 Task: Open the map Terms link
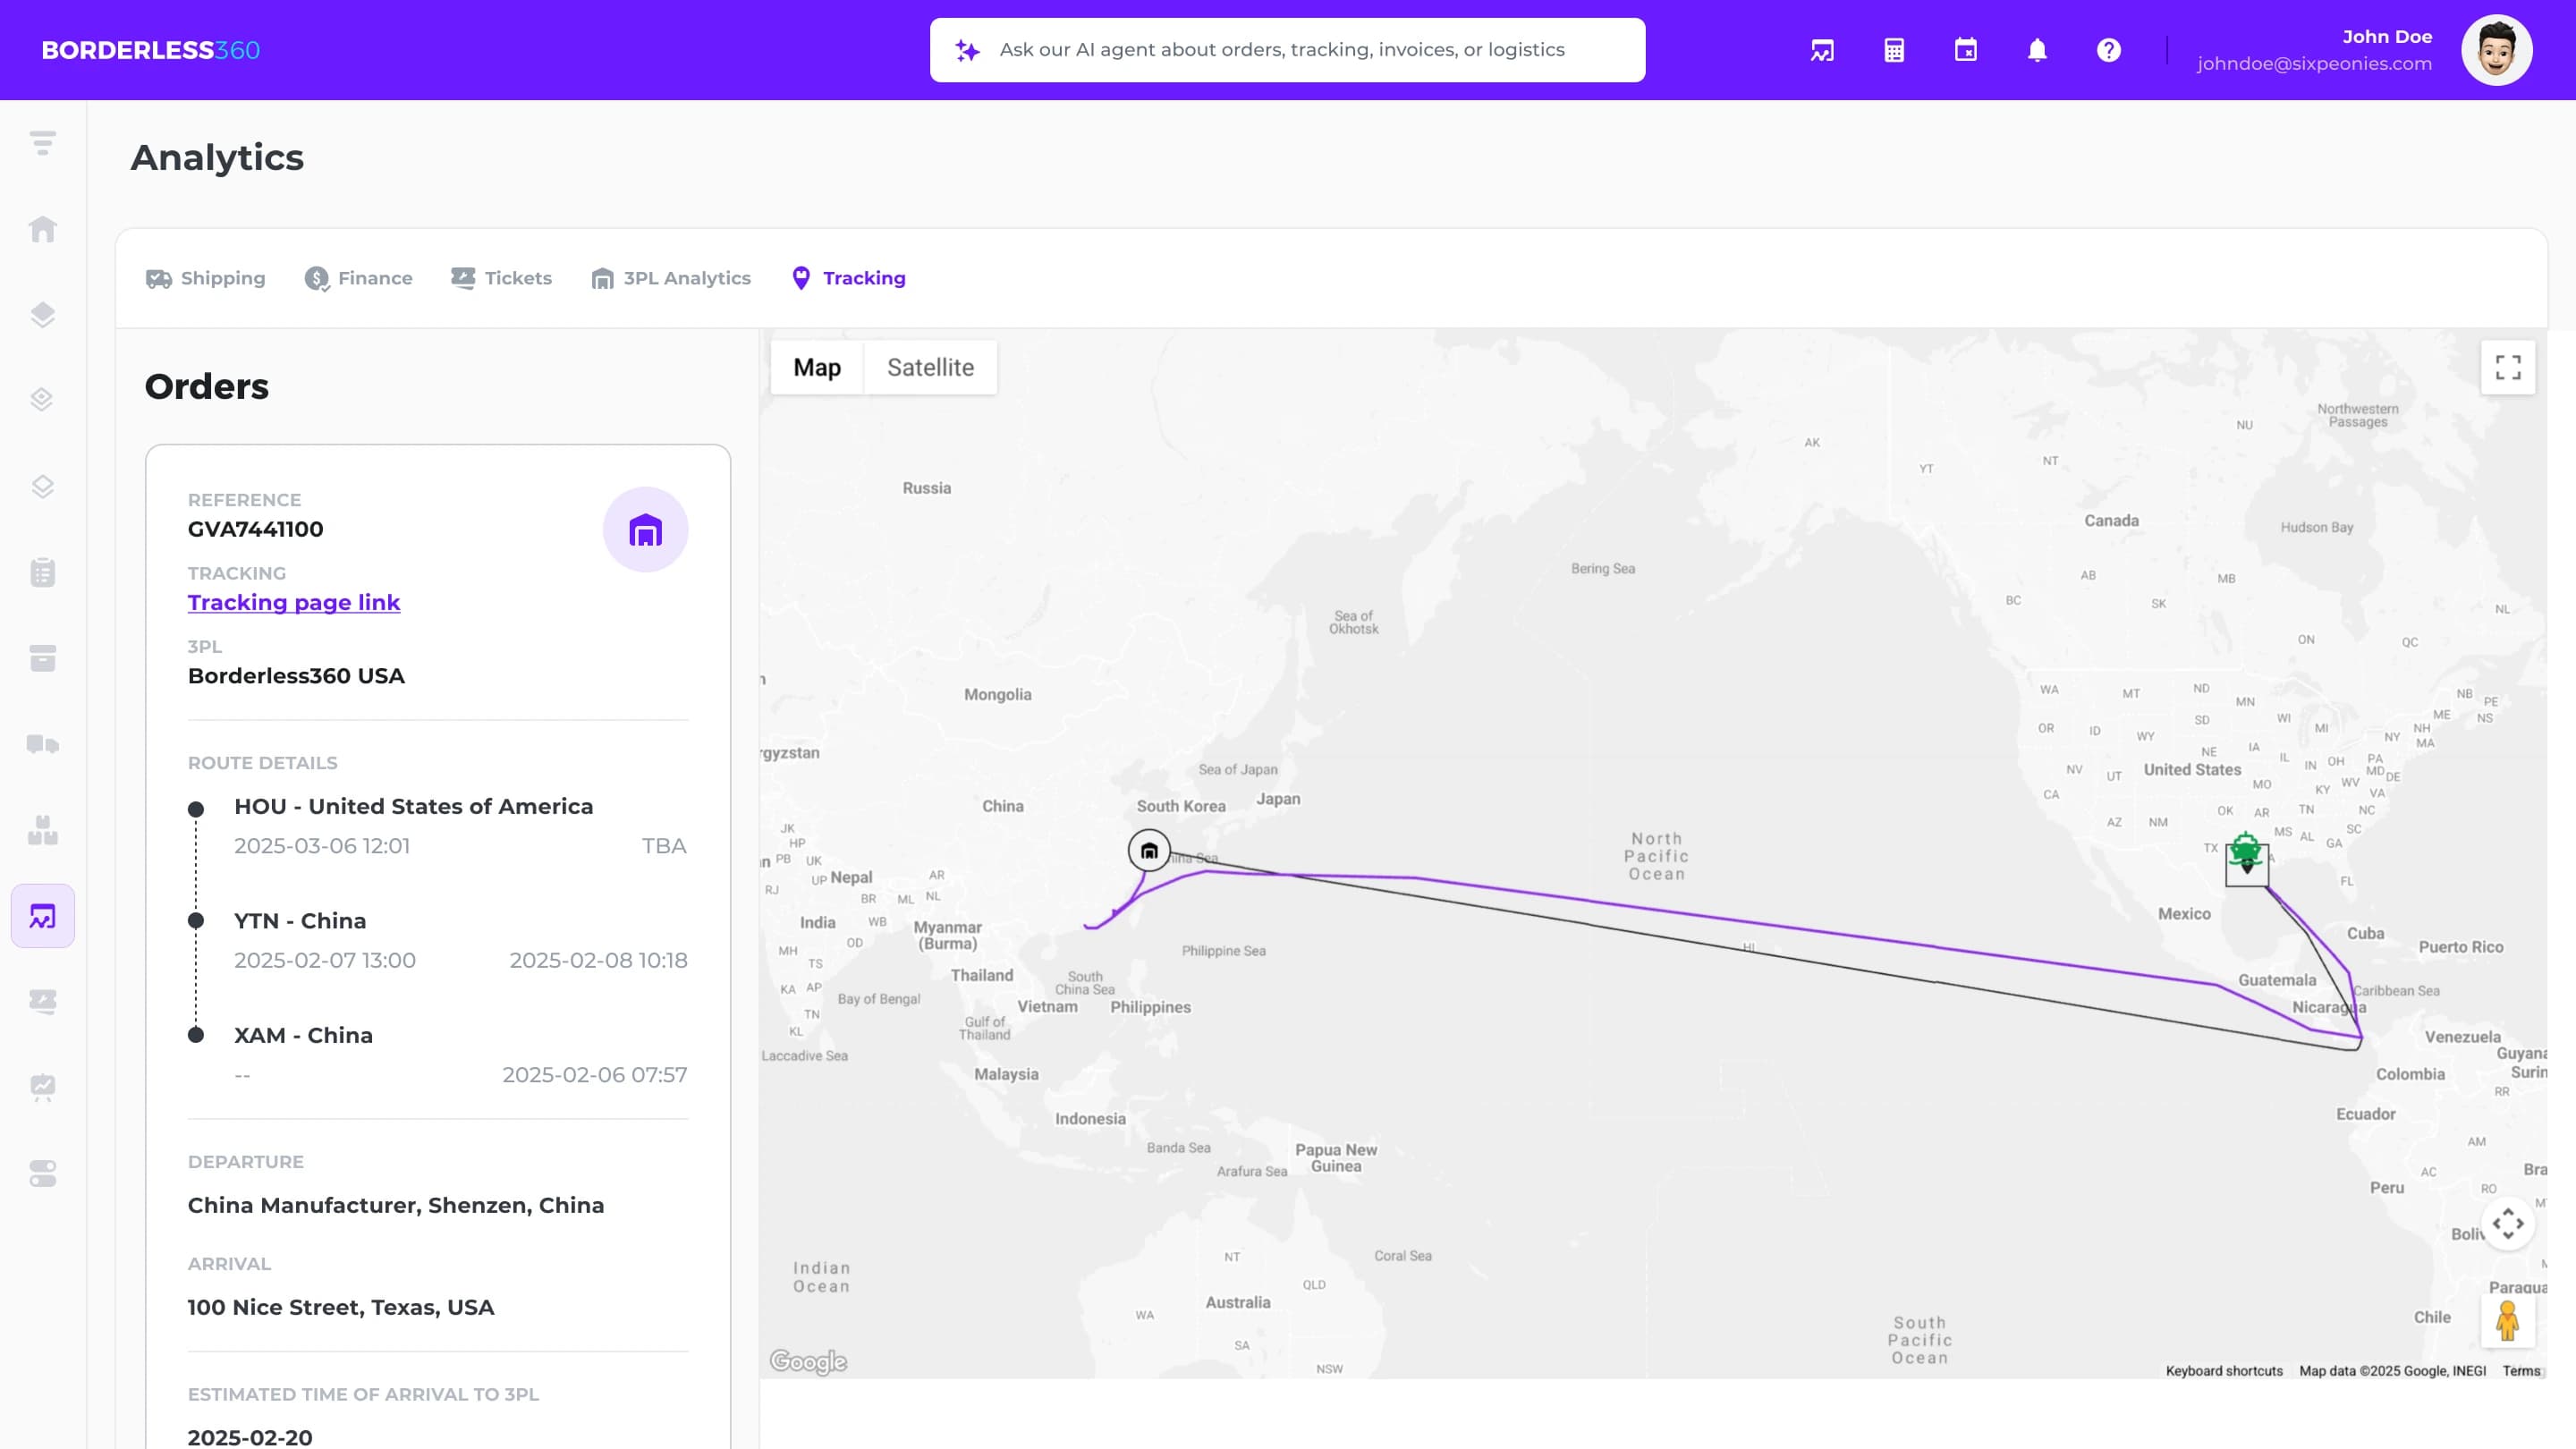coord(2521,1371)
